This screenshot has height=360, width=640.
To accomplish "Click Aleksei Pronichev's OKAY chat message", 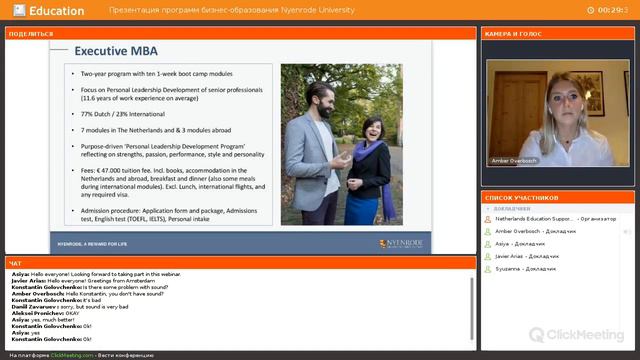I will tap(45, 313).
